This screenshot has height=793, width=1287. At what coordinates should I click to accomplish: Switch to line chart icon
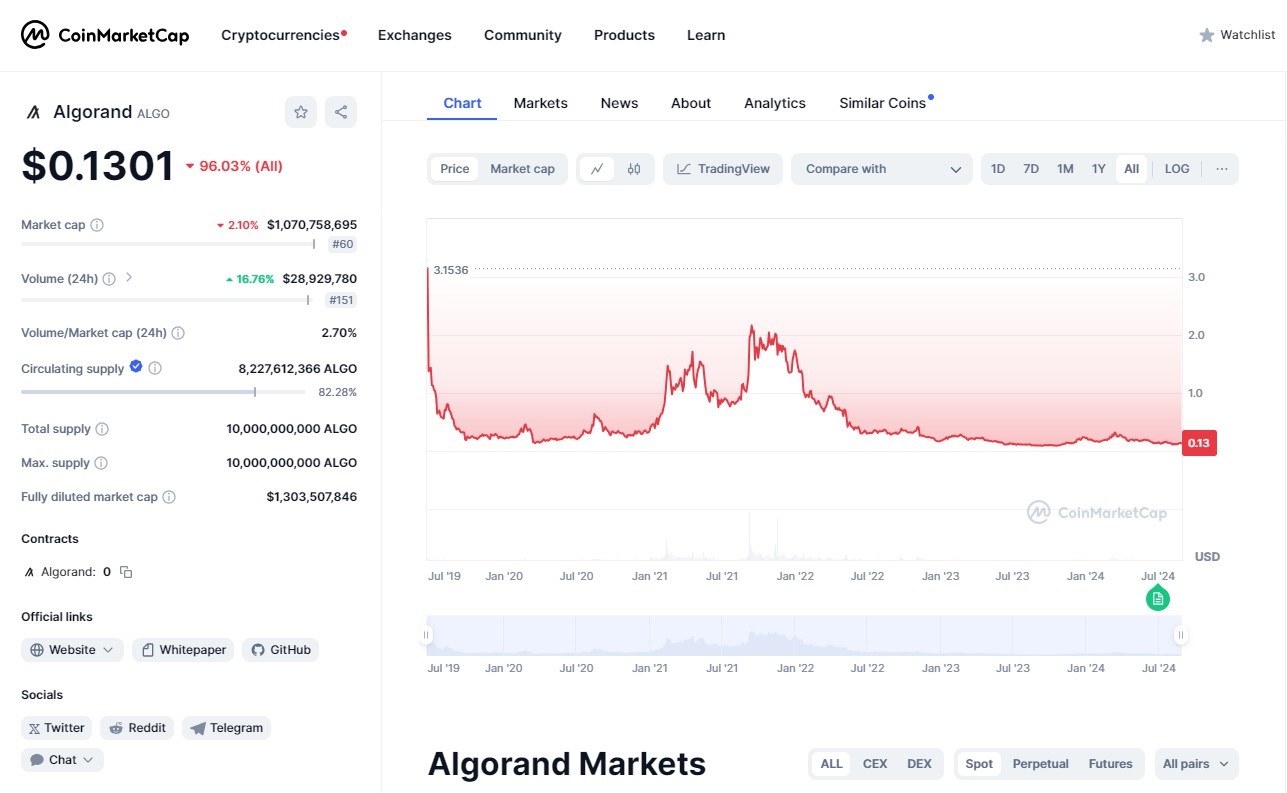pos(596,169)
